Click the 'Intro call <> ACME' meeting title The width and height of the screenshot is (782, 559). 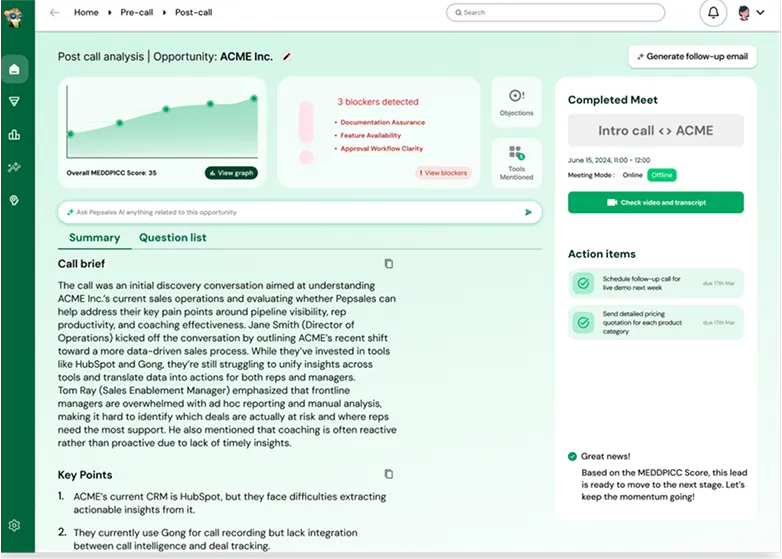click(x=655, y=131)
